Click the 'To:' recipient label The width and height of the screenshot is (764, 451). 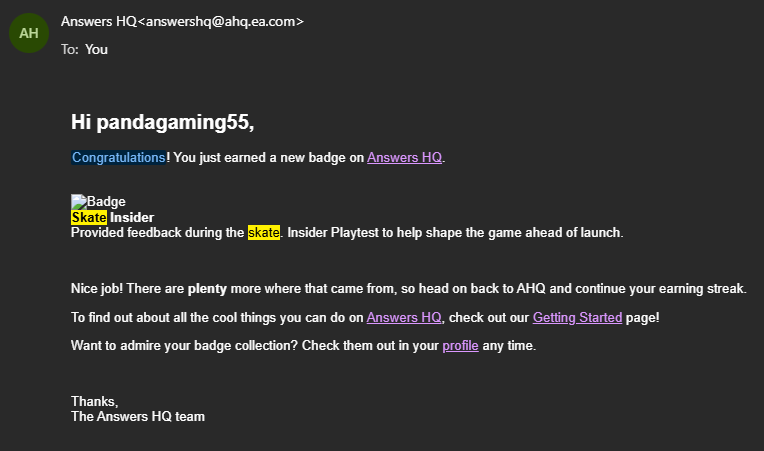pos(70,48)
